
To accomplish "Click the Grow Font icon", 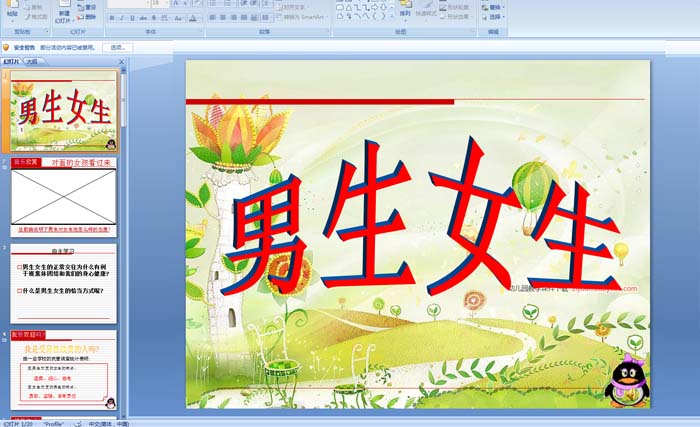I will point(175,4).
